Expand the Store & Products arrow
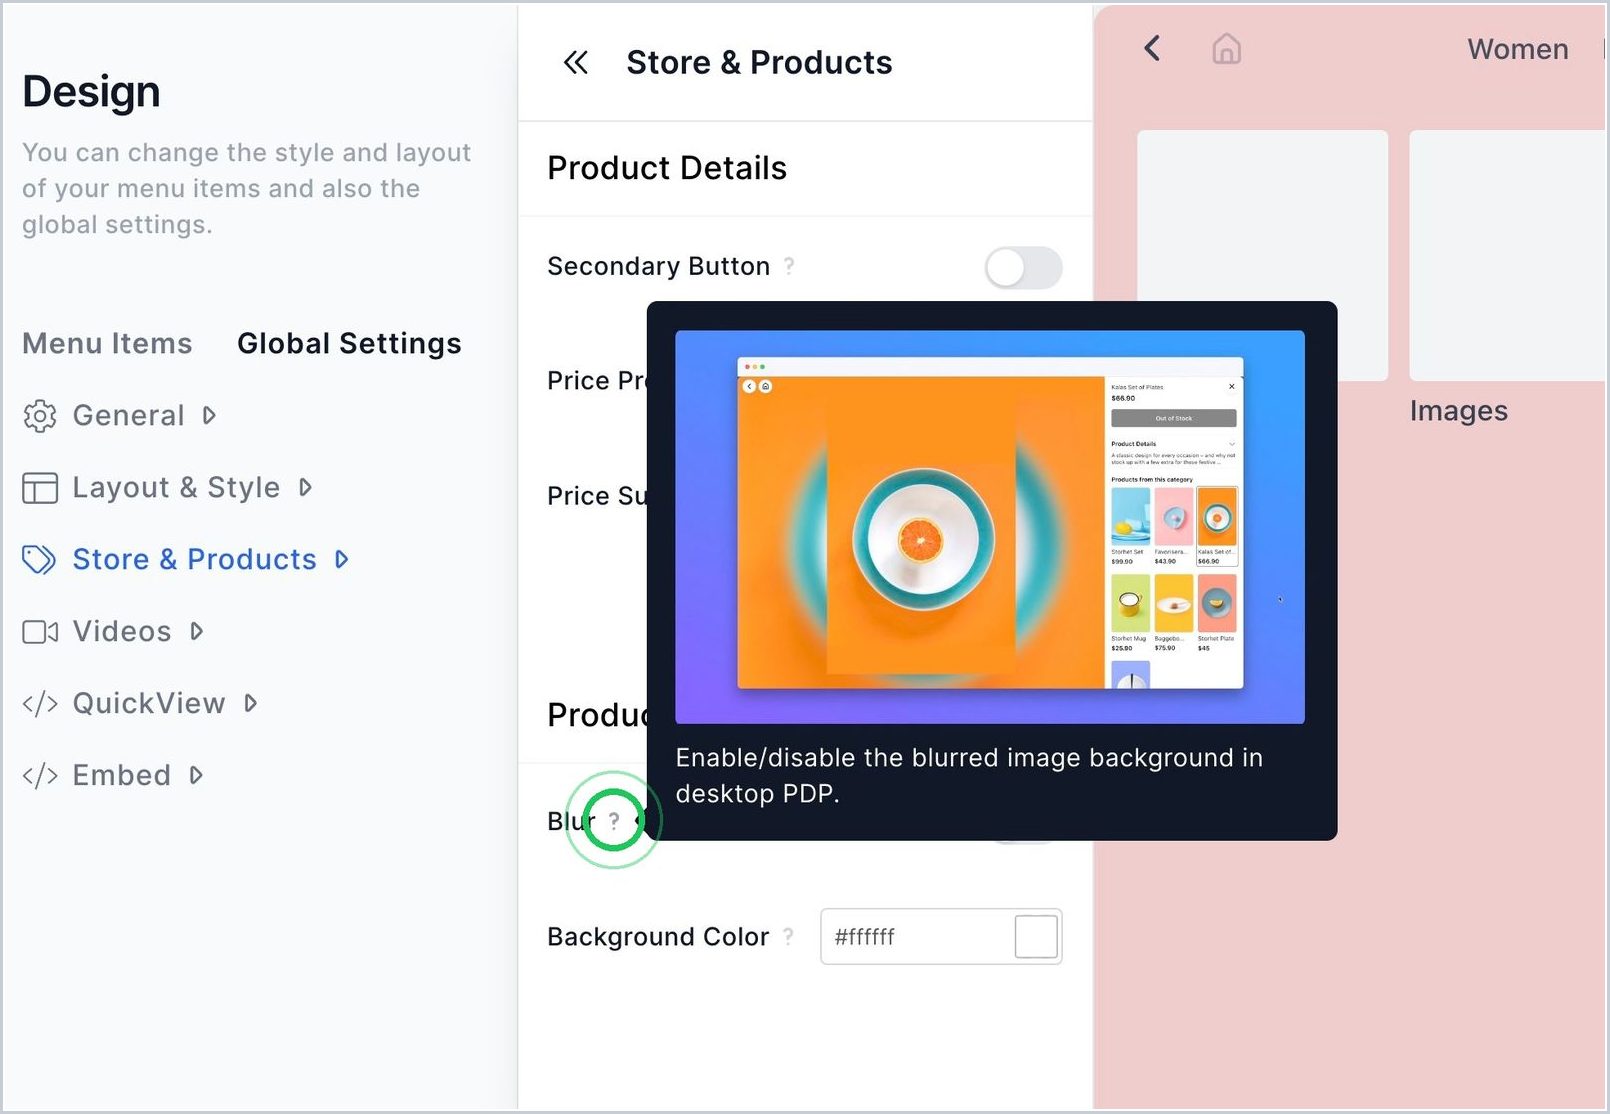Viewport: 1610px width, 1114px height. tap(342, 559)
